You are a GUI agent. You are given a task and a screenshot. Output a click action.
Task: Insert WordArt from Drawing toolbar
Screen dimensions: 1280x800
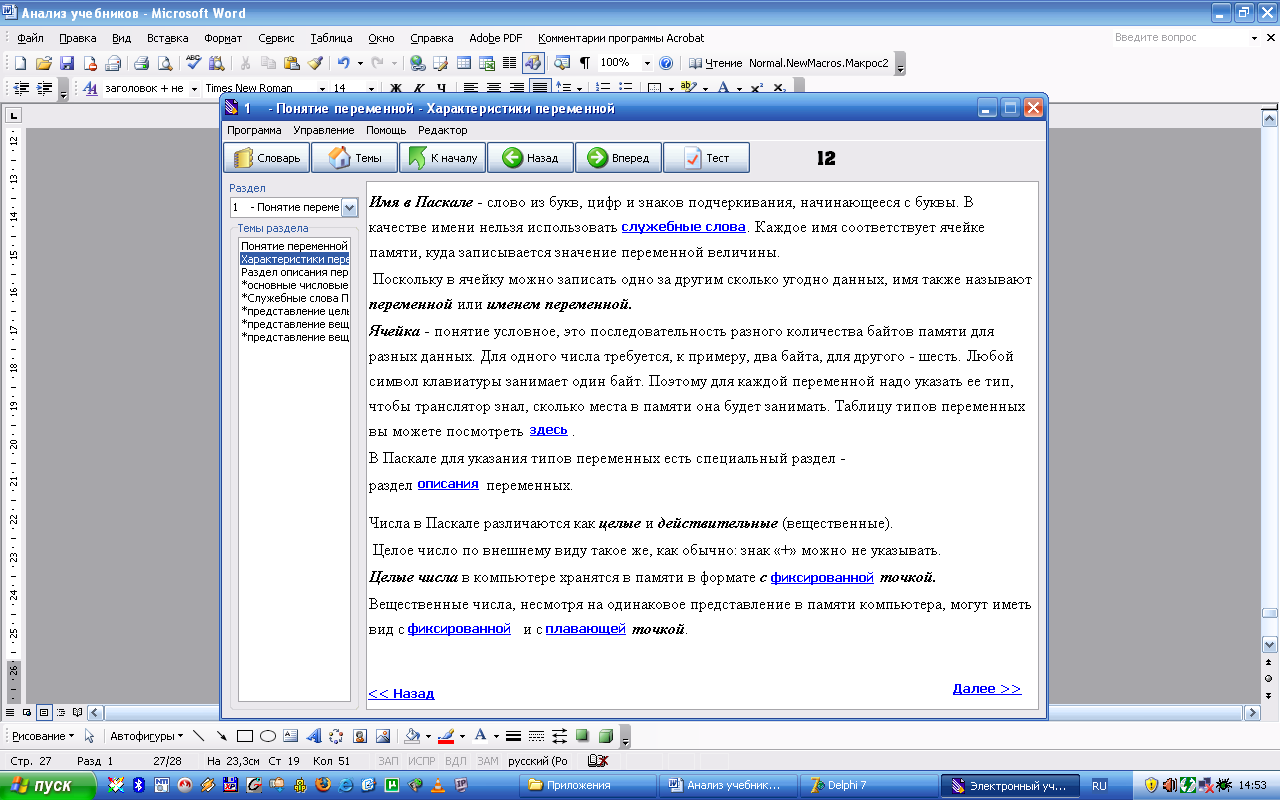click(x=314, y=736)
